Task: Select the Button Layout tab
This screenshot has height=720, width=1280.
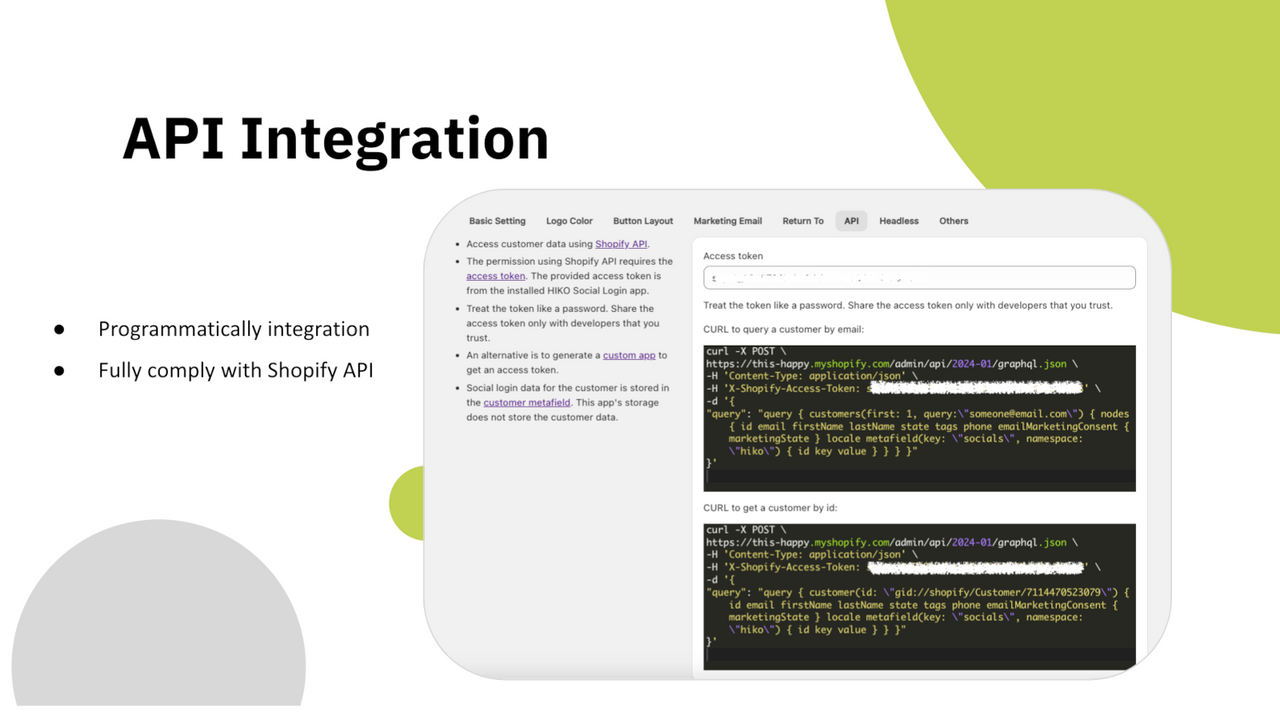Action: coord(643,221)
